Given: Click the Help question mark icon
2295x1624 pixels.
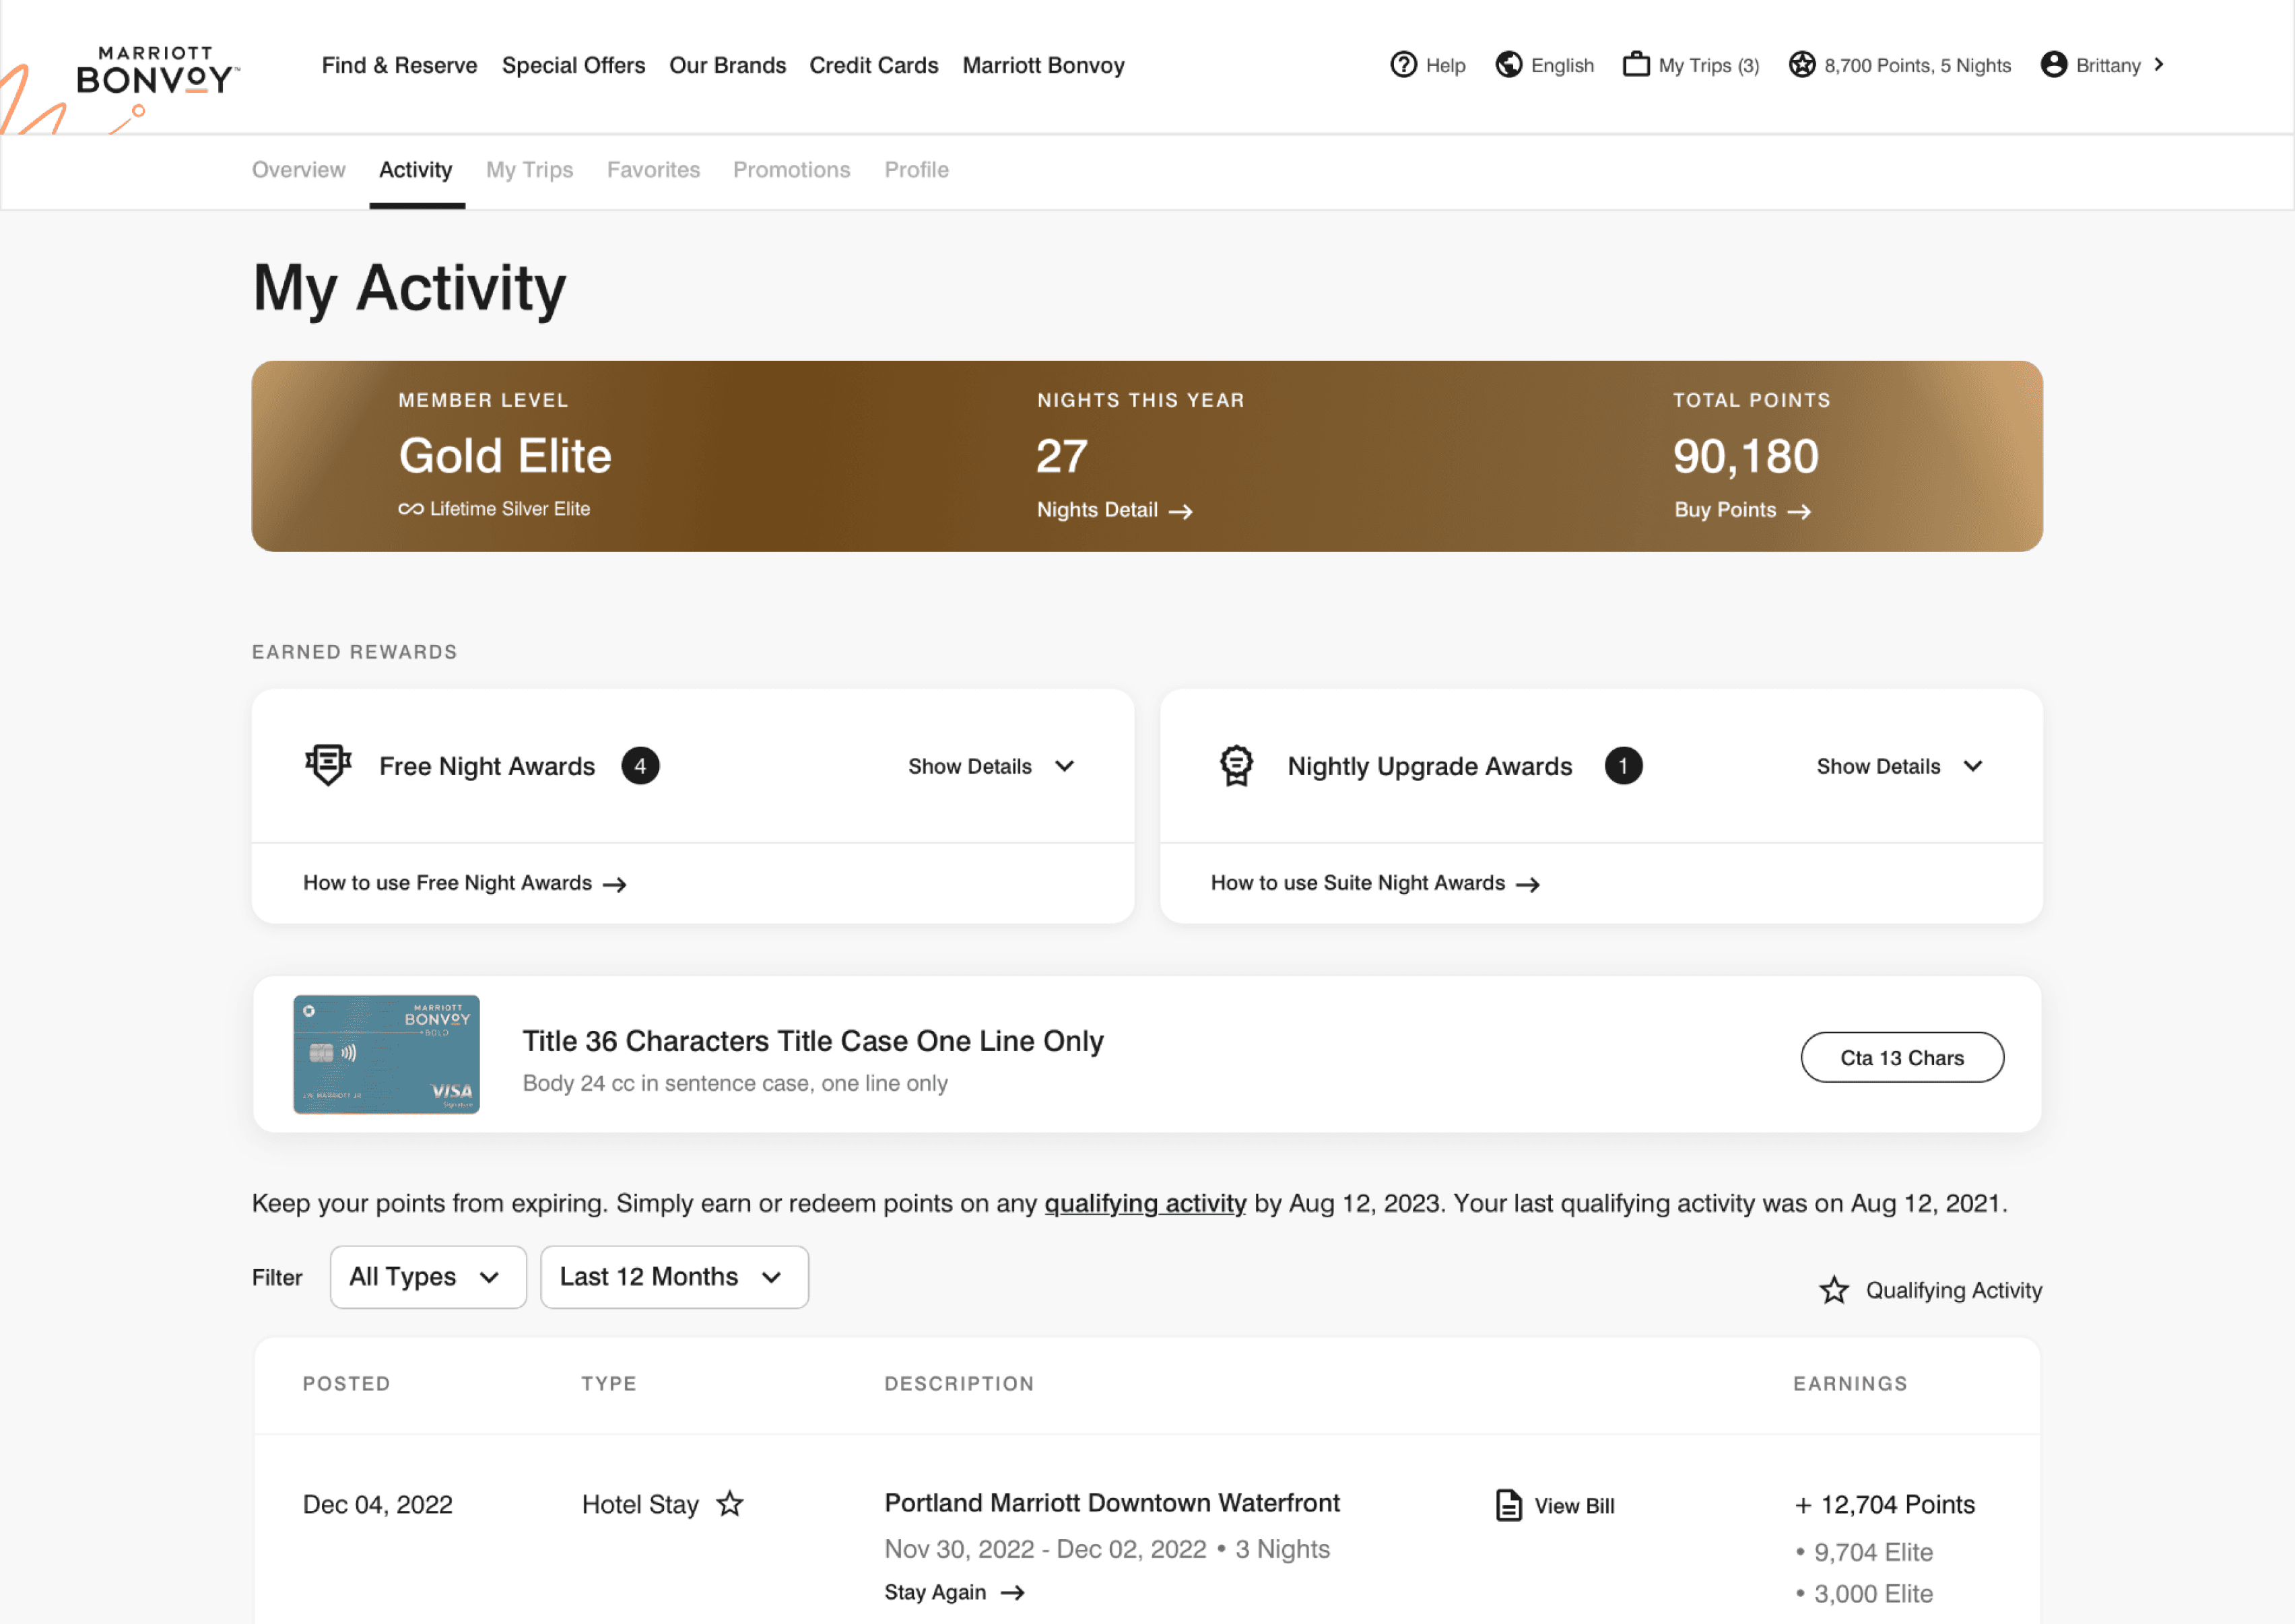Looking at the screenshot, I should [x=1403, y=65].
